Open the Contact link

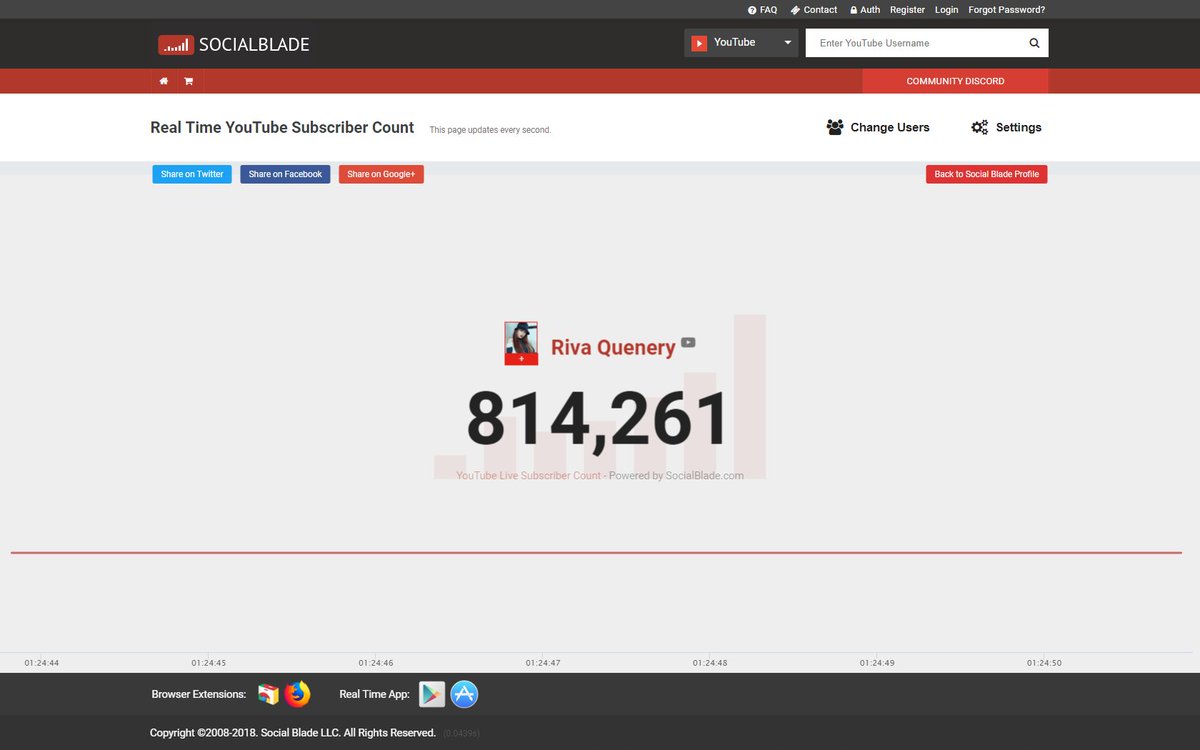click(x=814, y=10)
